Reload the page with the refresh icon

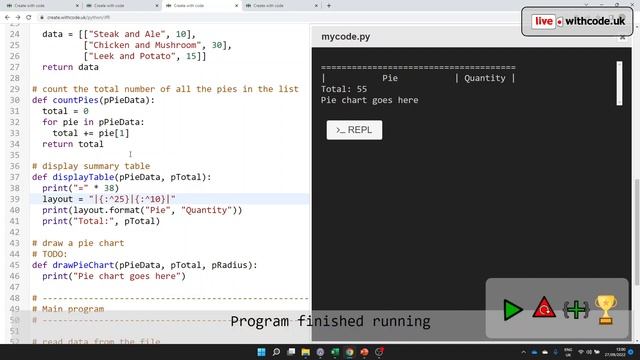[29, 18]
